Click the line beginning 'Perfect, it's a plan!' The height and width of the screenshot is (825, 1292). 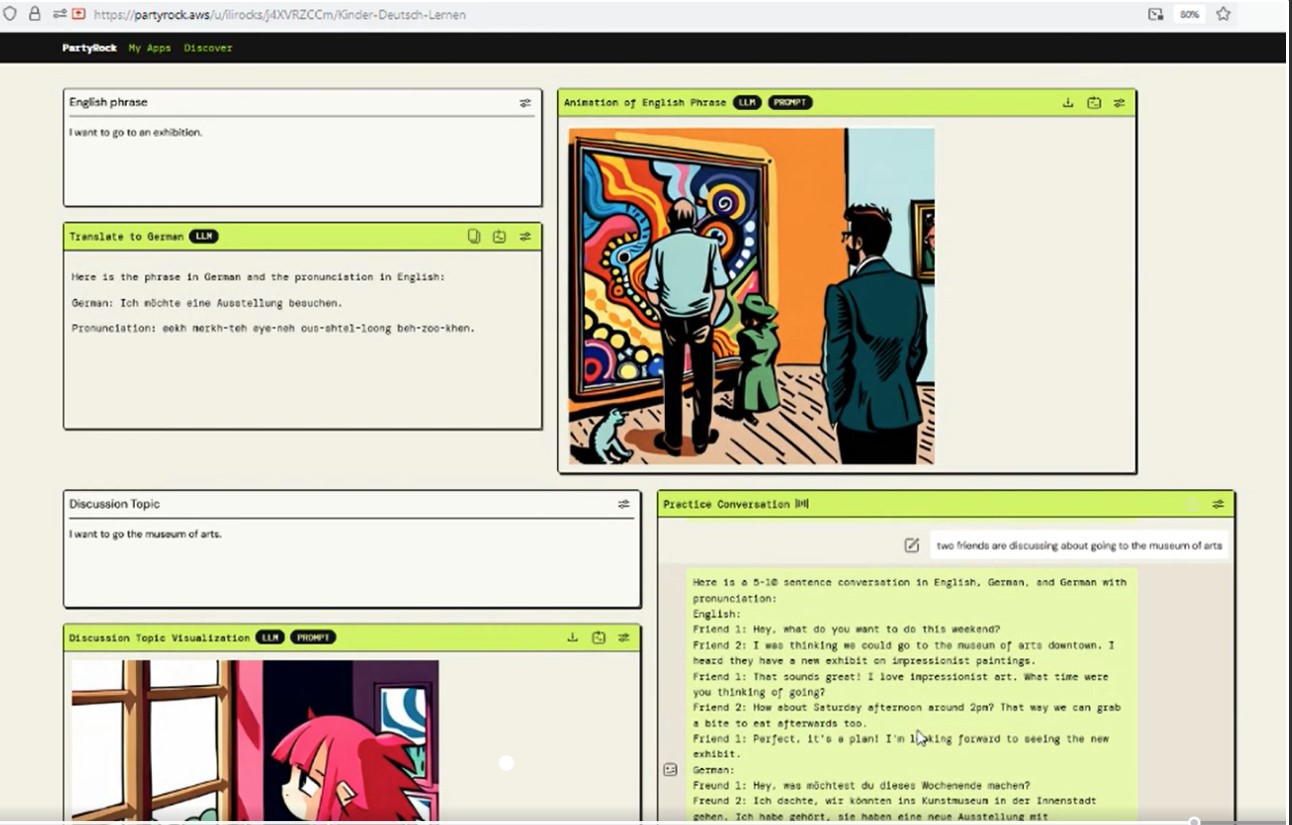901,746
